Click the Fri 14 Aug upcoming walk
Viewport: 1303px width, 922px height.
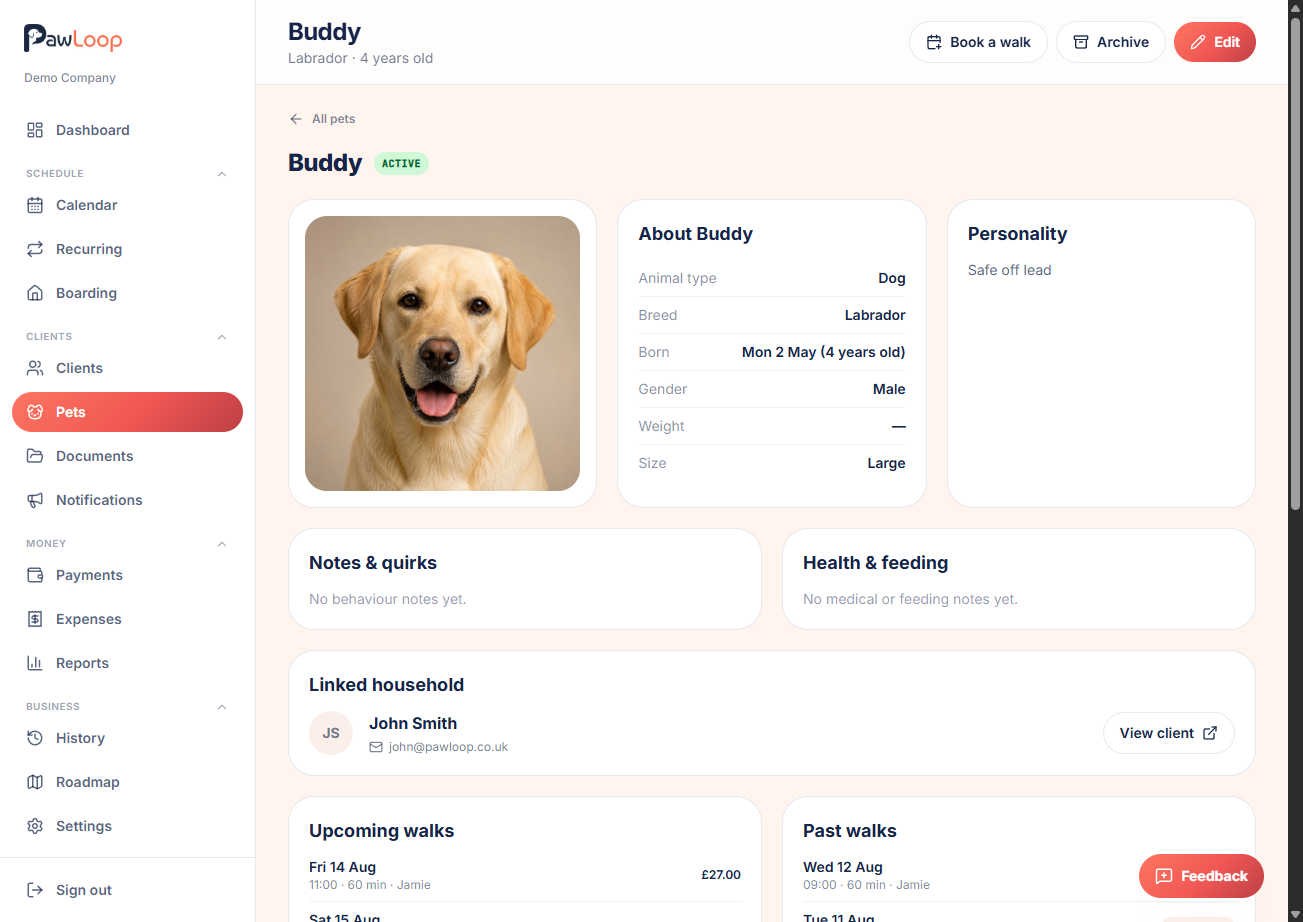point(525,875)
